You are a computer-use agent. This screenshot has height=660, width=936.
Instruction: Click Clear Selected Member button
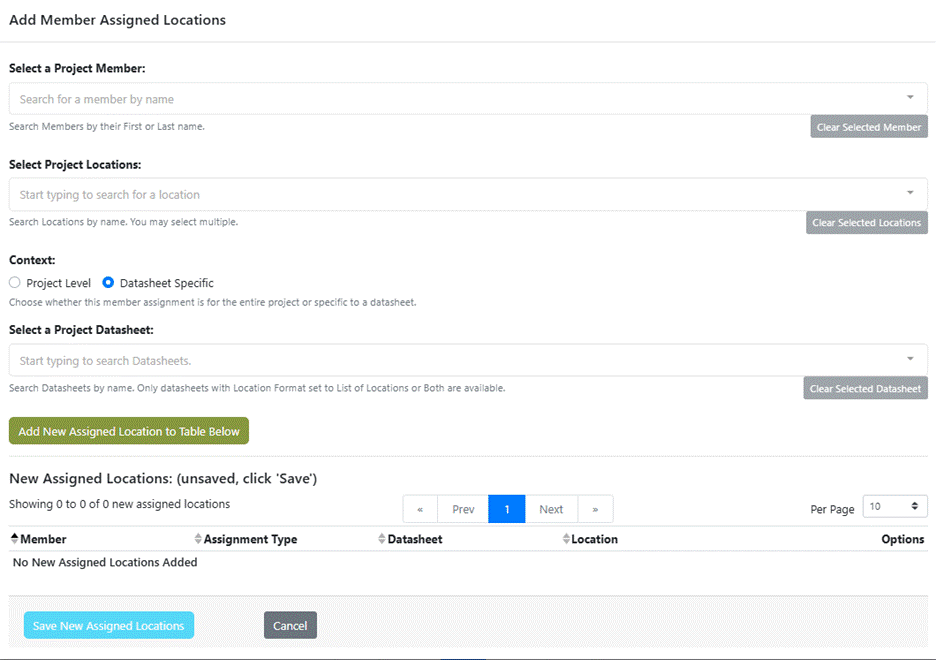[x=868, y=127]
